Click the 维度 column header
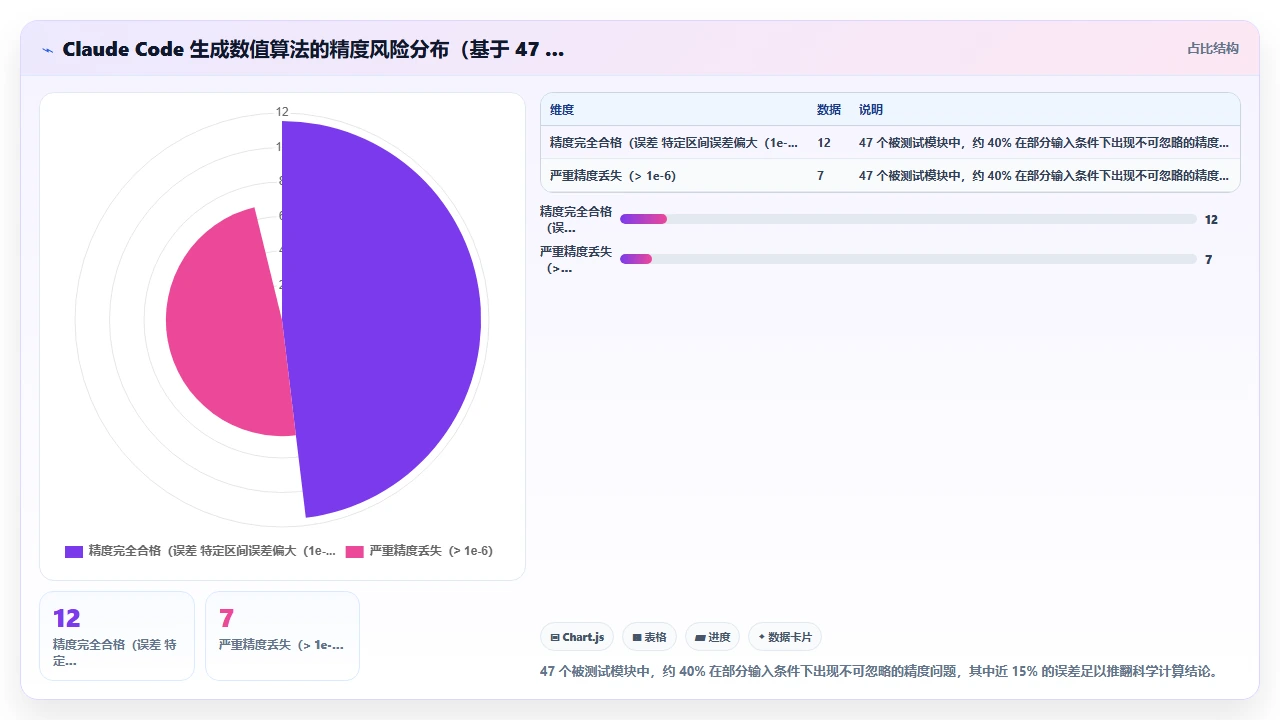This screenshot has width=1280, height=720. (562, 110)
